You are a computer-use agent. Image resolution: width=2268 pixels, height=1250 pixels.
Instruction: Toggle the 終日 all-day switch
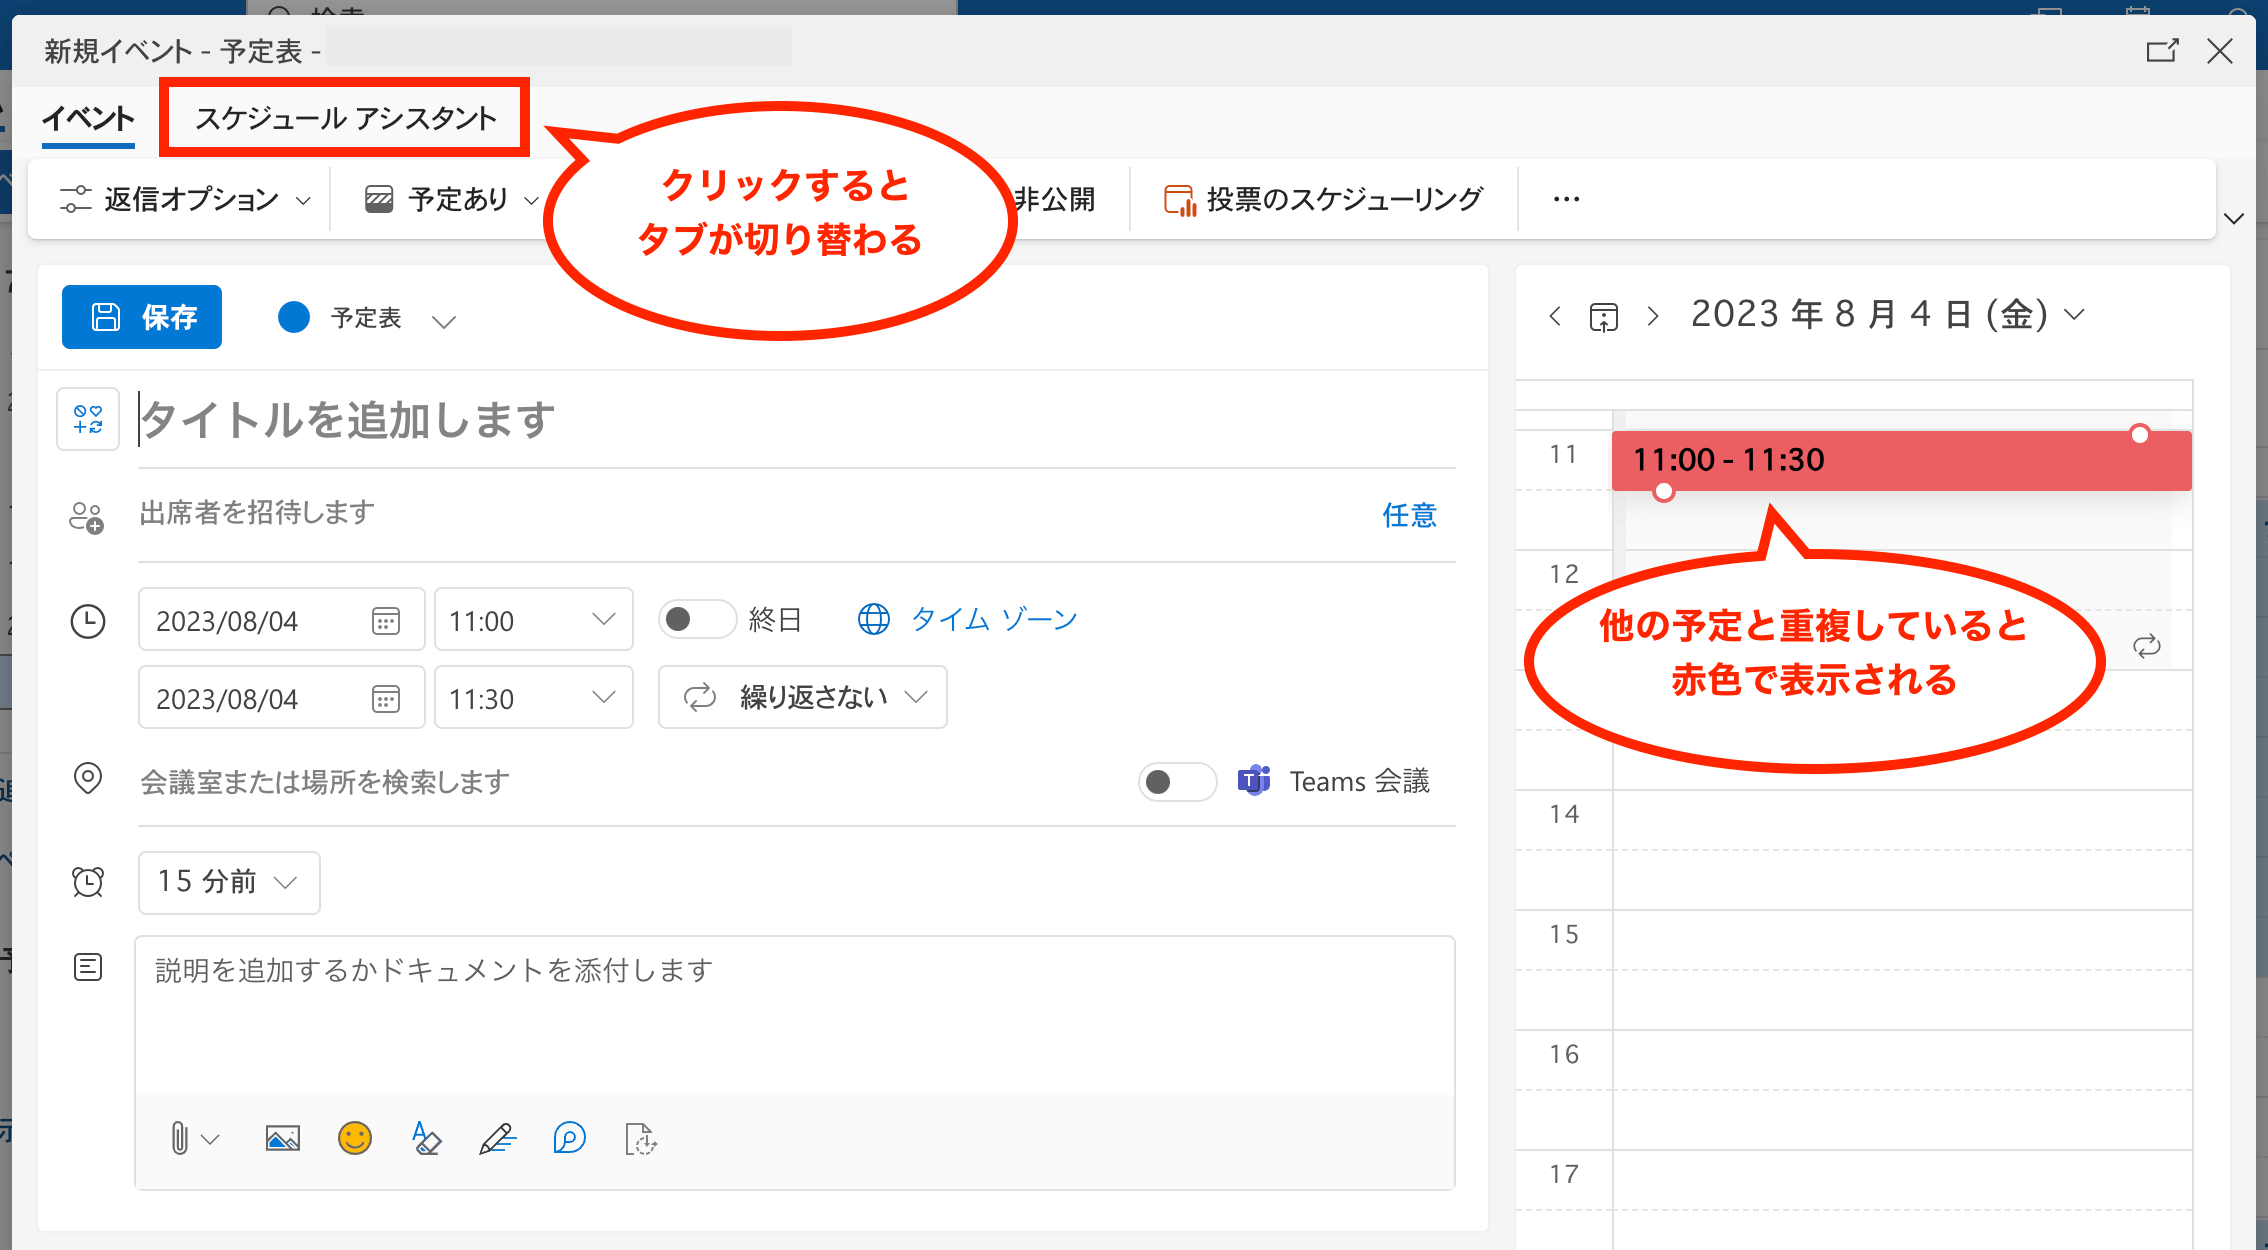tap(696, 620)
